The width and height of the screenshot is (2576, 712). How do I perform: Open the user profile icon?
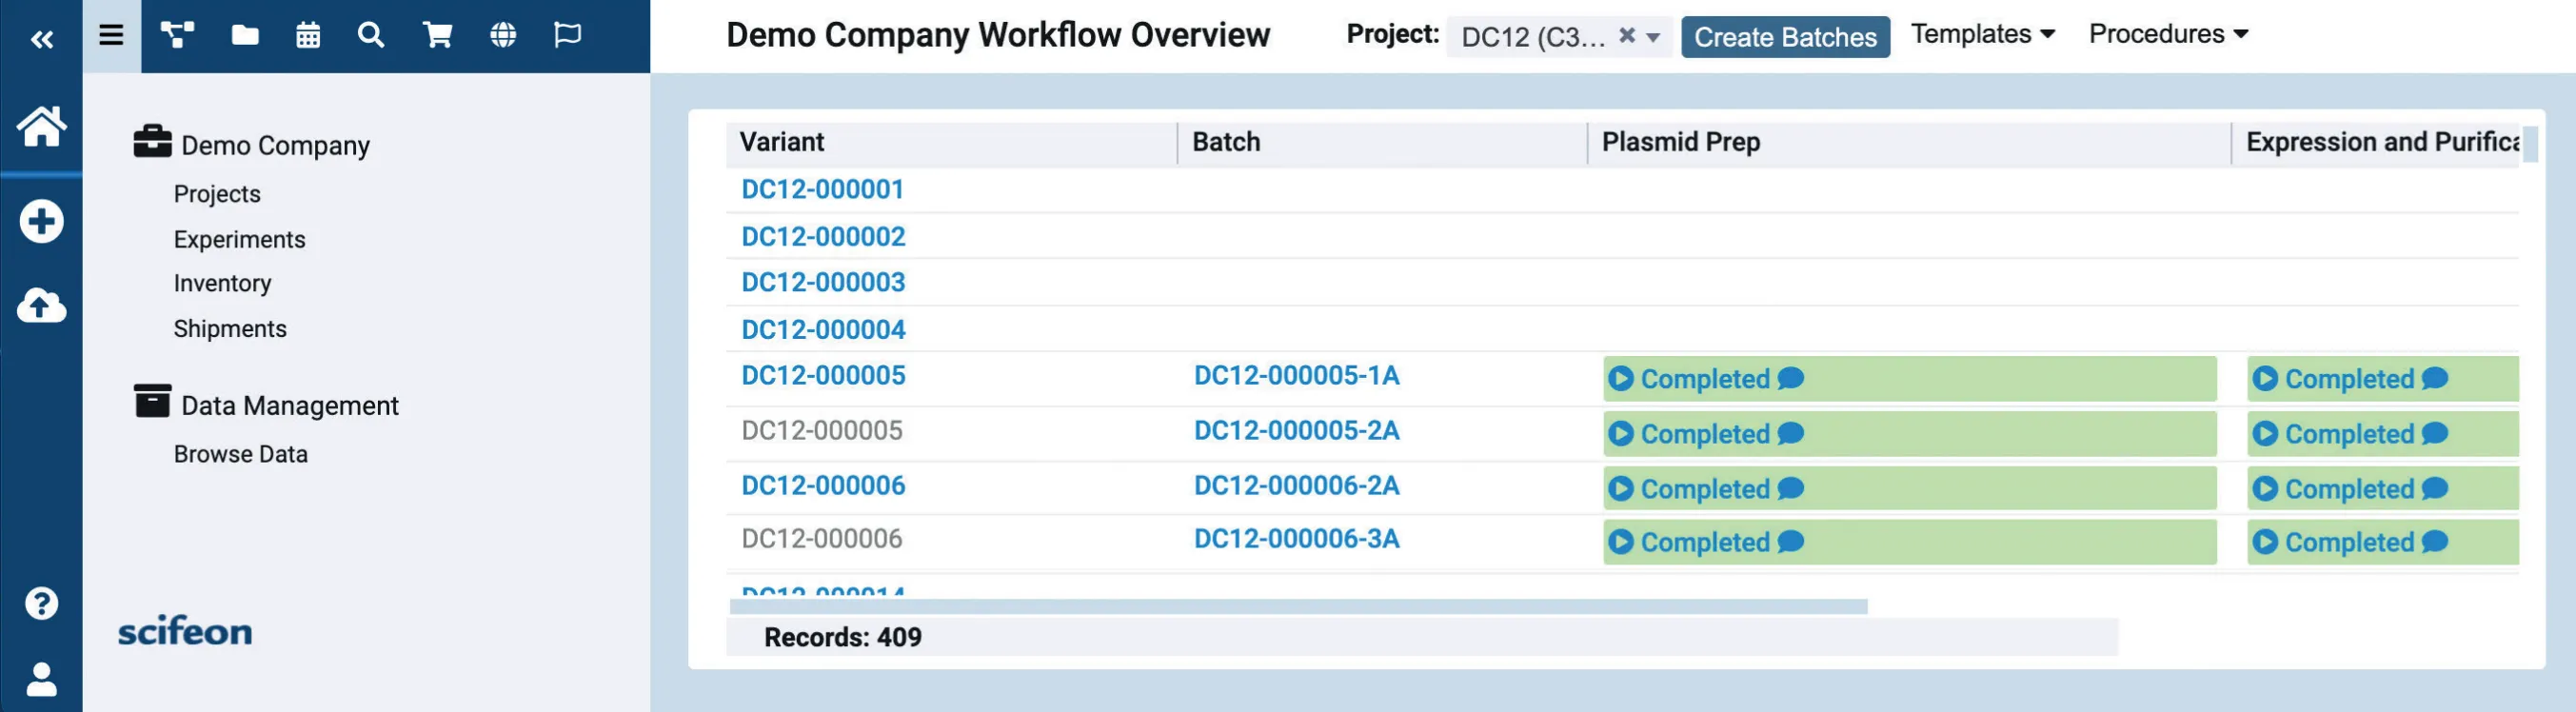point(41,679)
